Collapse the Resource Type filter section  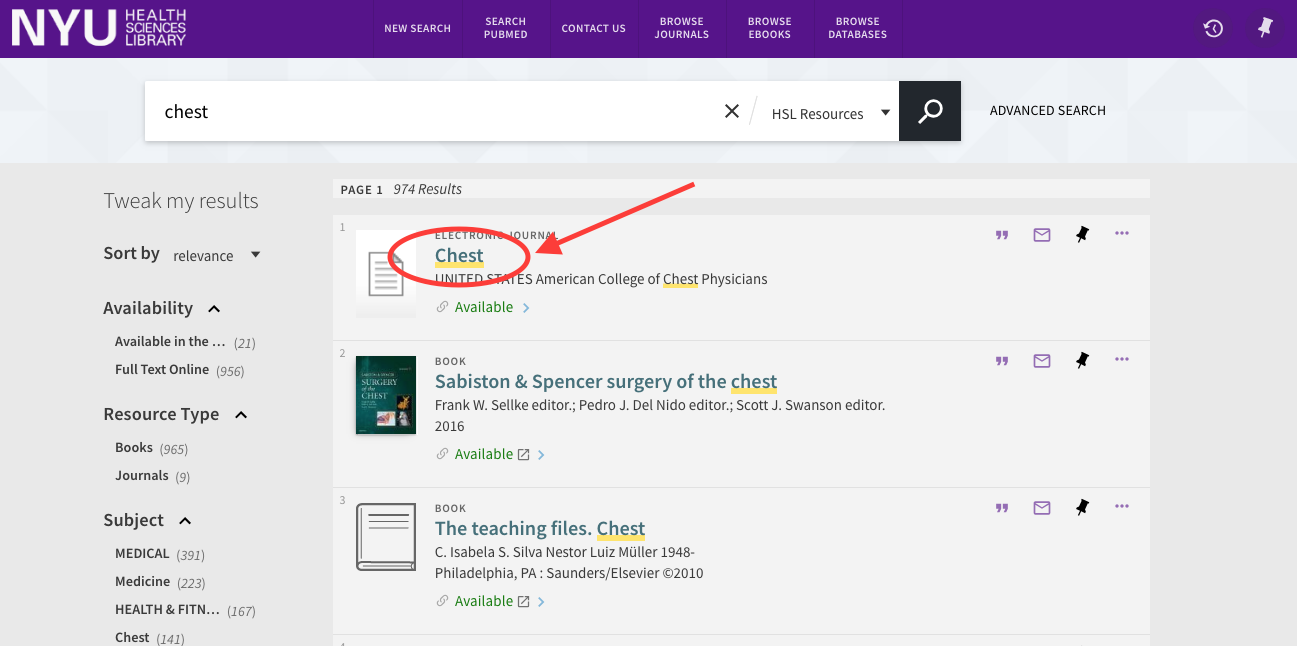coord(240,415)
